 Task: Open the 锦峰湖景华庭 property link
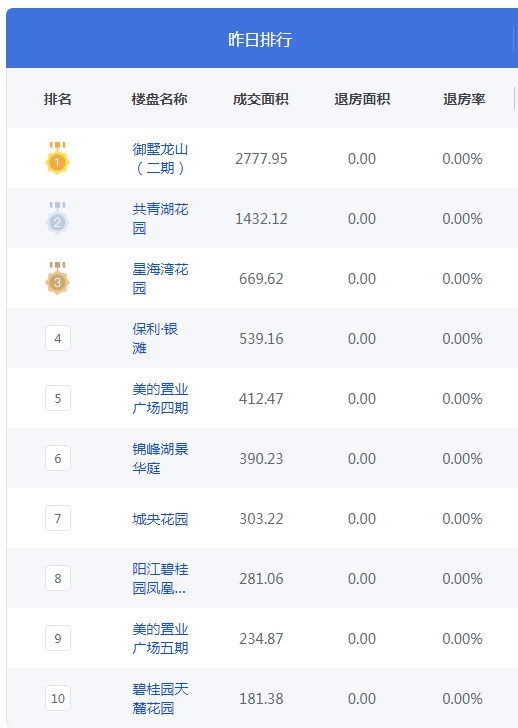pos(160,458)
